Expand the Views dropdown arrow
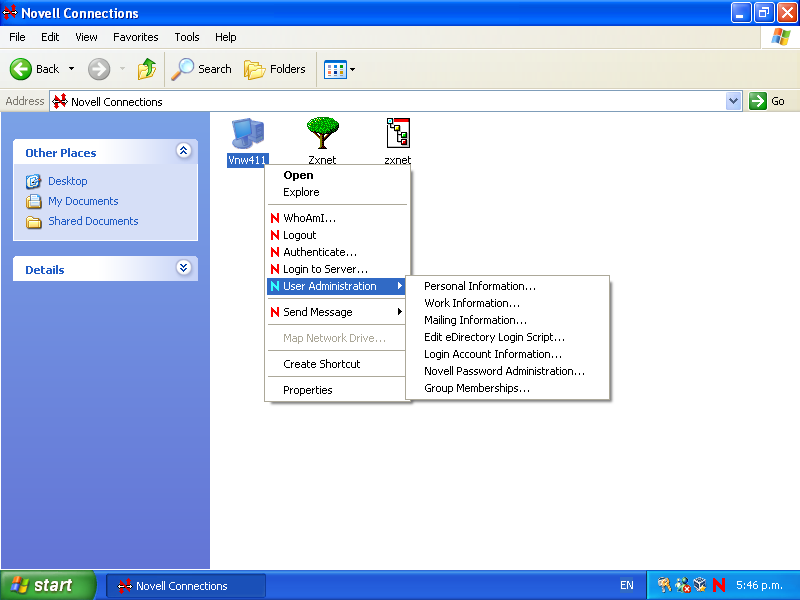The height and width of the screenshot is (600, 800). coord(352,69)
